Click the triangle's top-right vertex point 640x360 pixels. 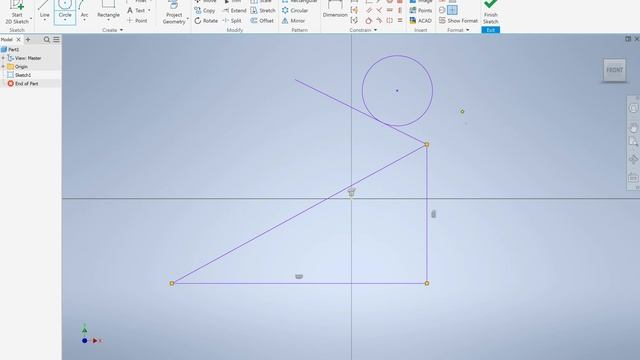point(427,144)
